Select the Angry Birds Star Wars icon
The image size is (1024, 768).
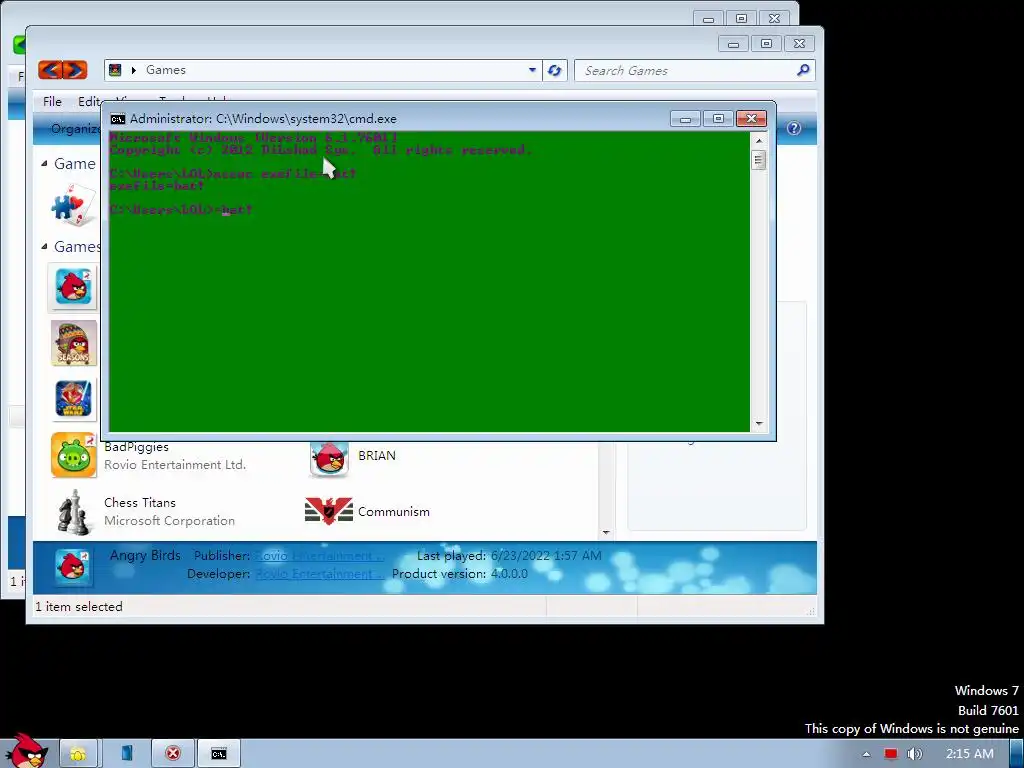pos(73,399)
